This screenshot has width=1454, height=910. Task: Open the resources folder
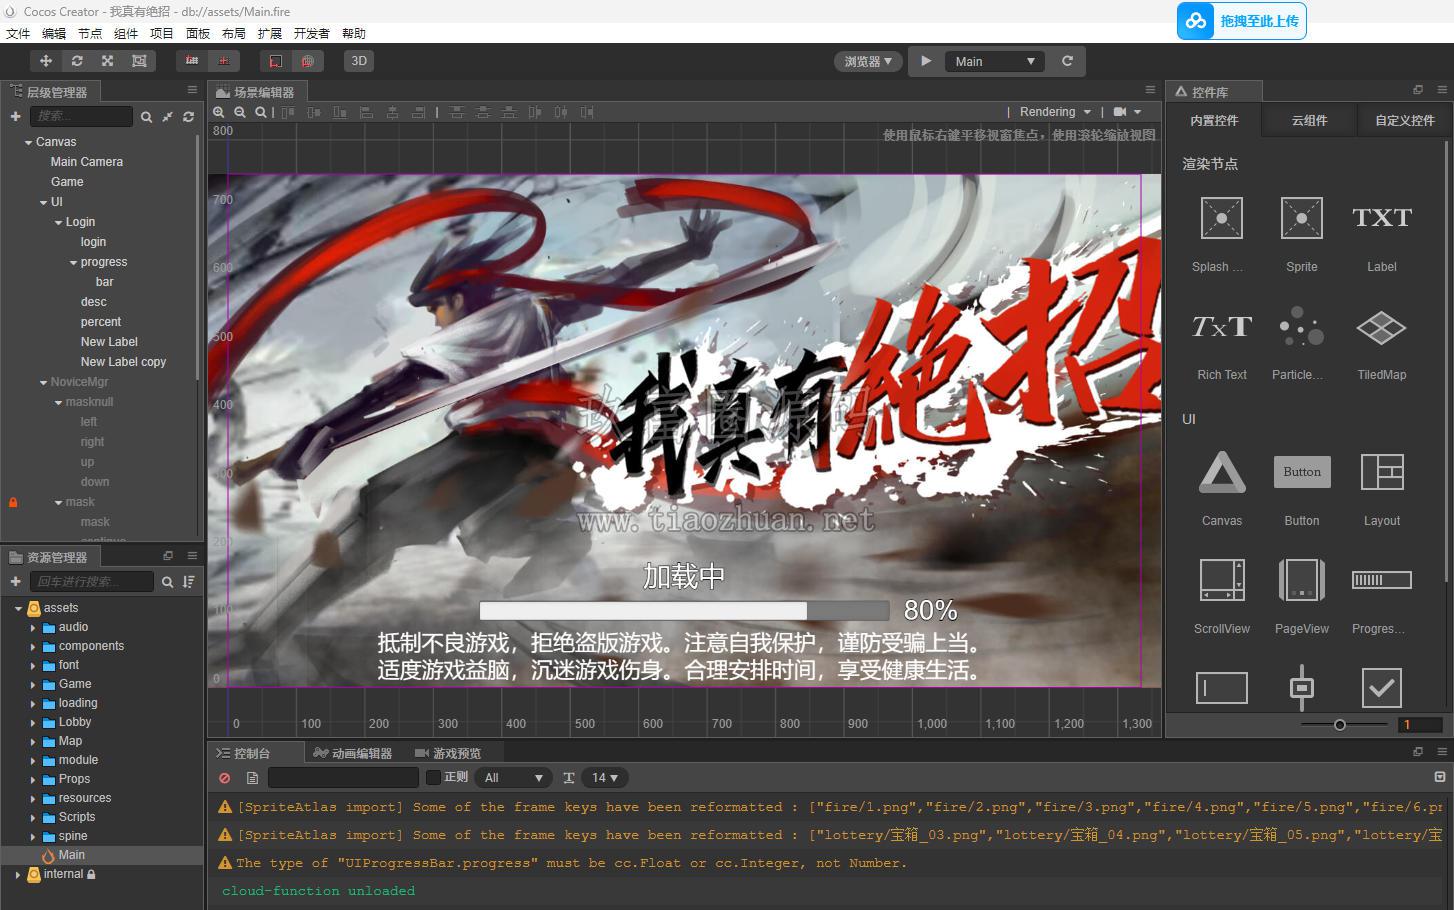pyautogui.click(x=84, y=798)
